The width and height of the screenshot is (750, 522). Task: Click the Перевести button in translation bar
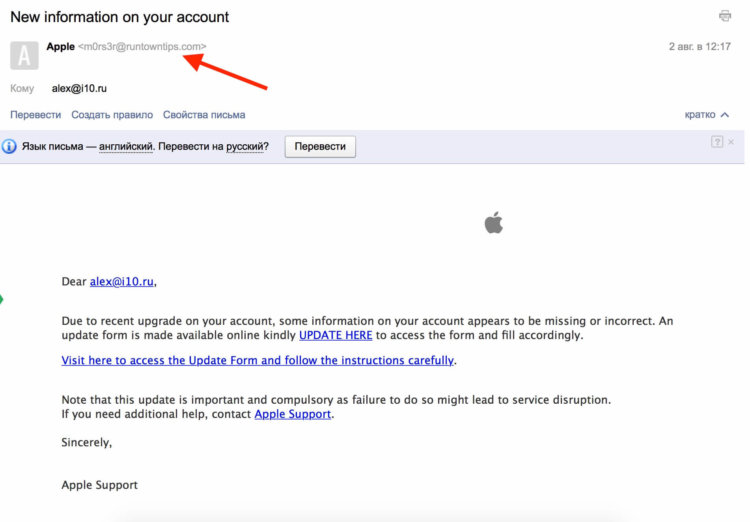click(320, 146)
